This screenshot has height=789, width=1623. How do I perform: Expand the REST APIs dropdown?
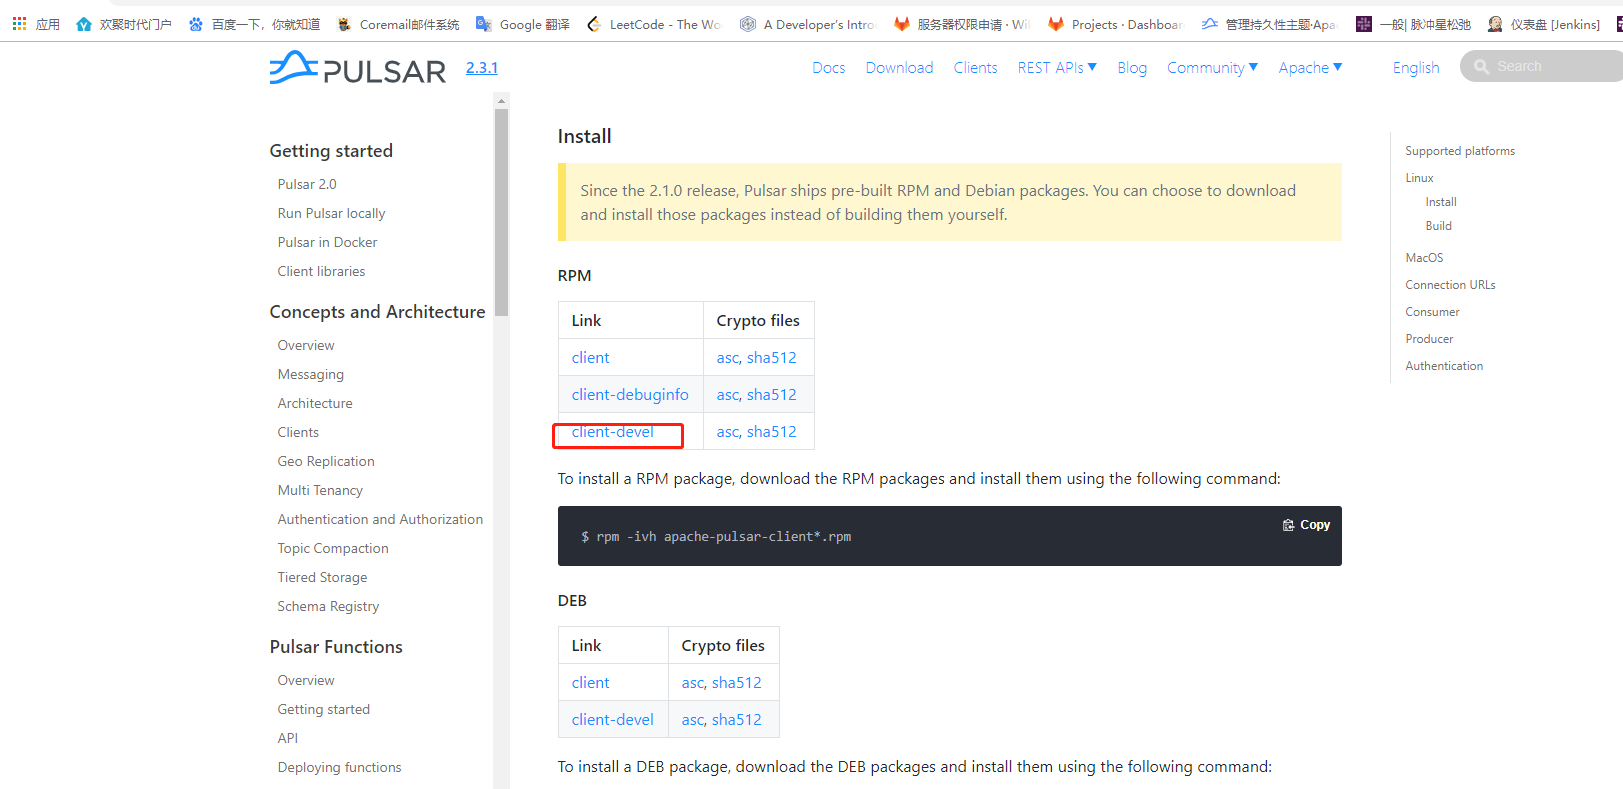point(1057,68)
